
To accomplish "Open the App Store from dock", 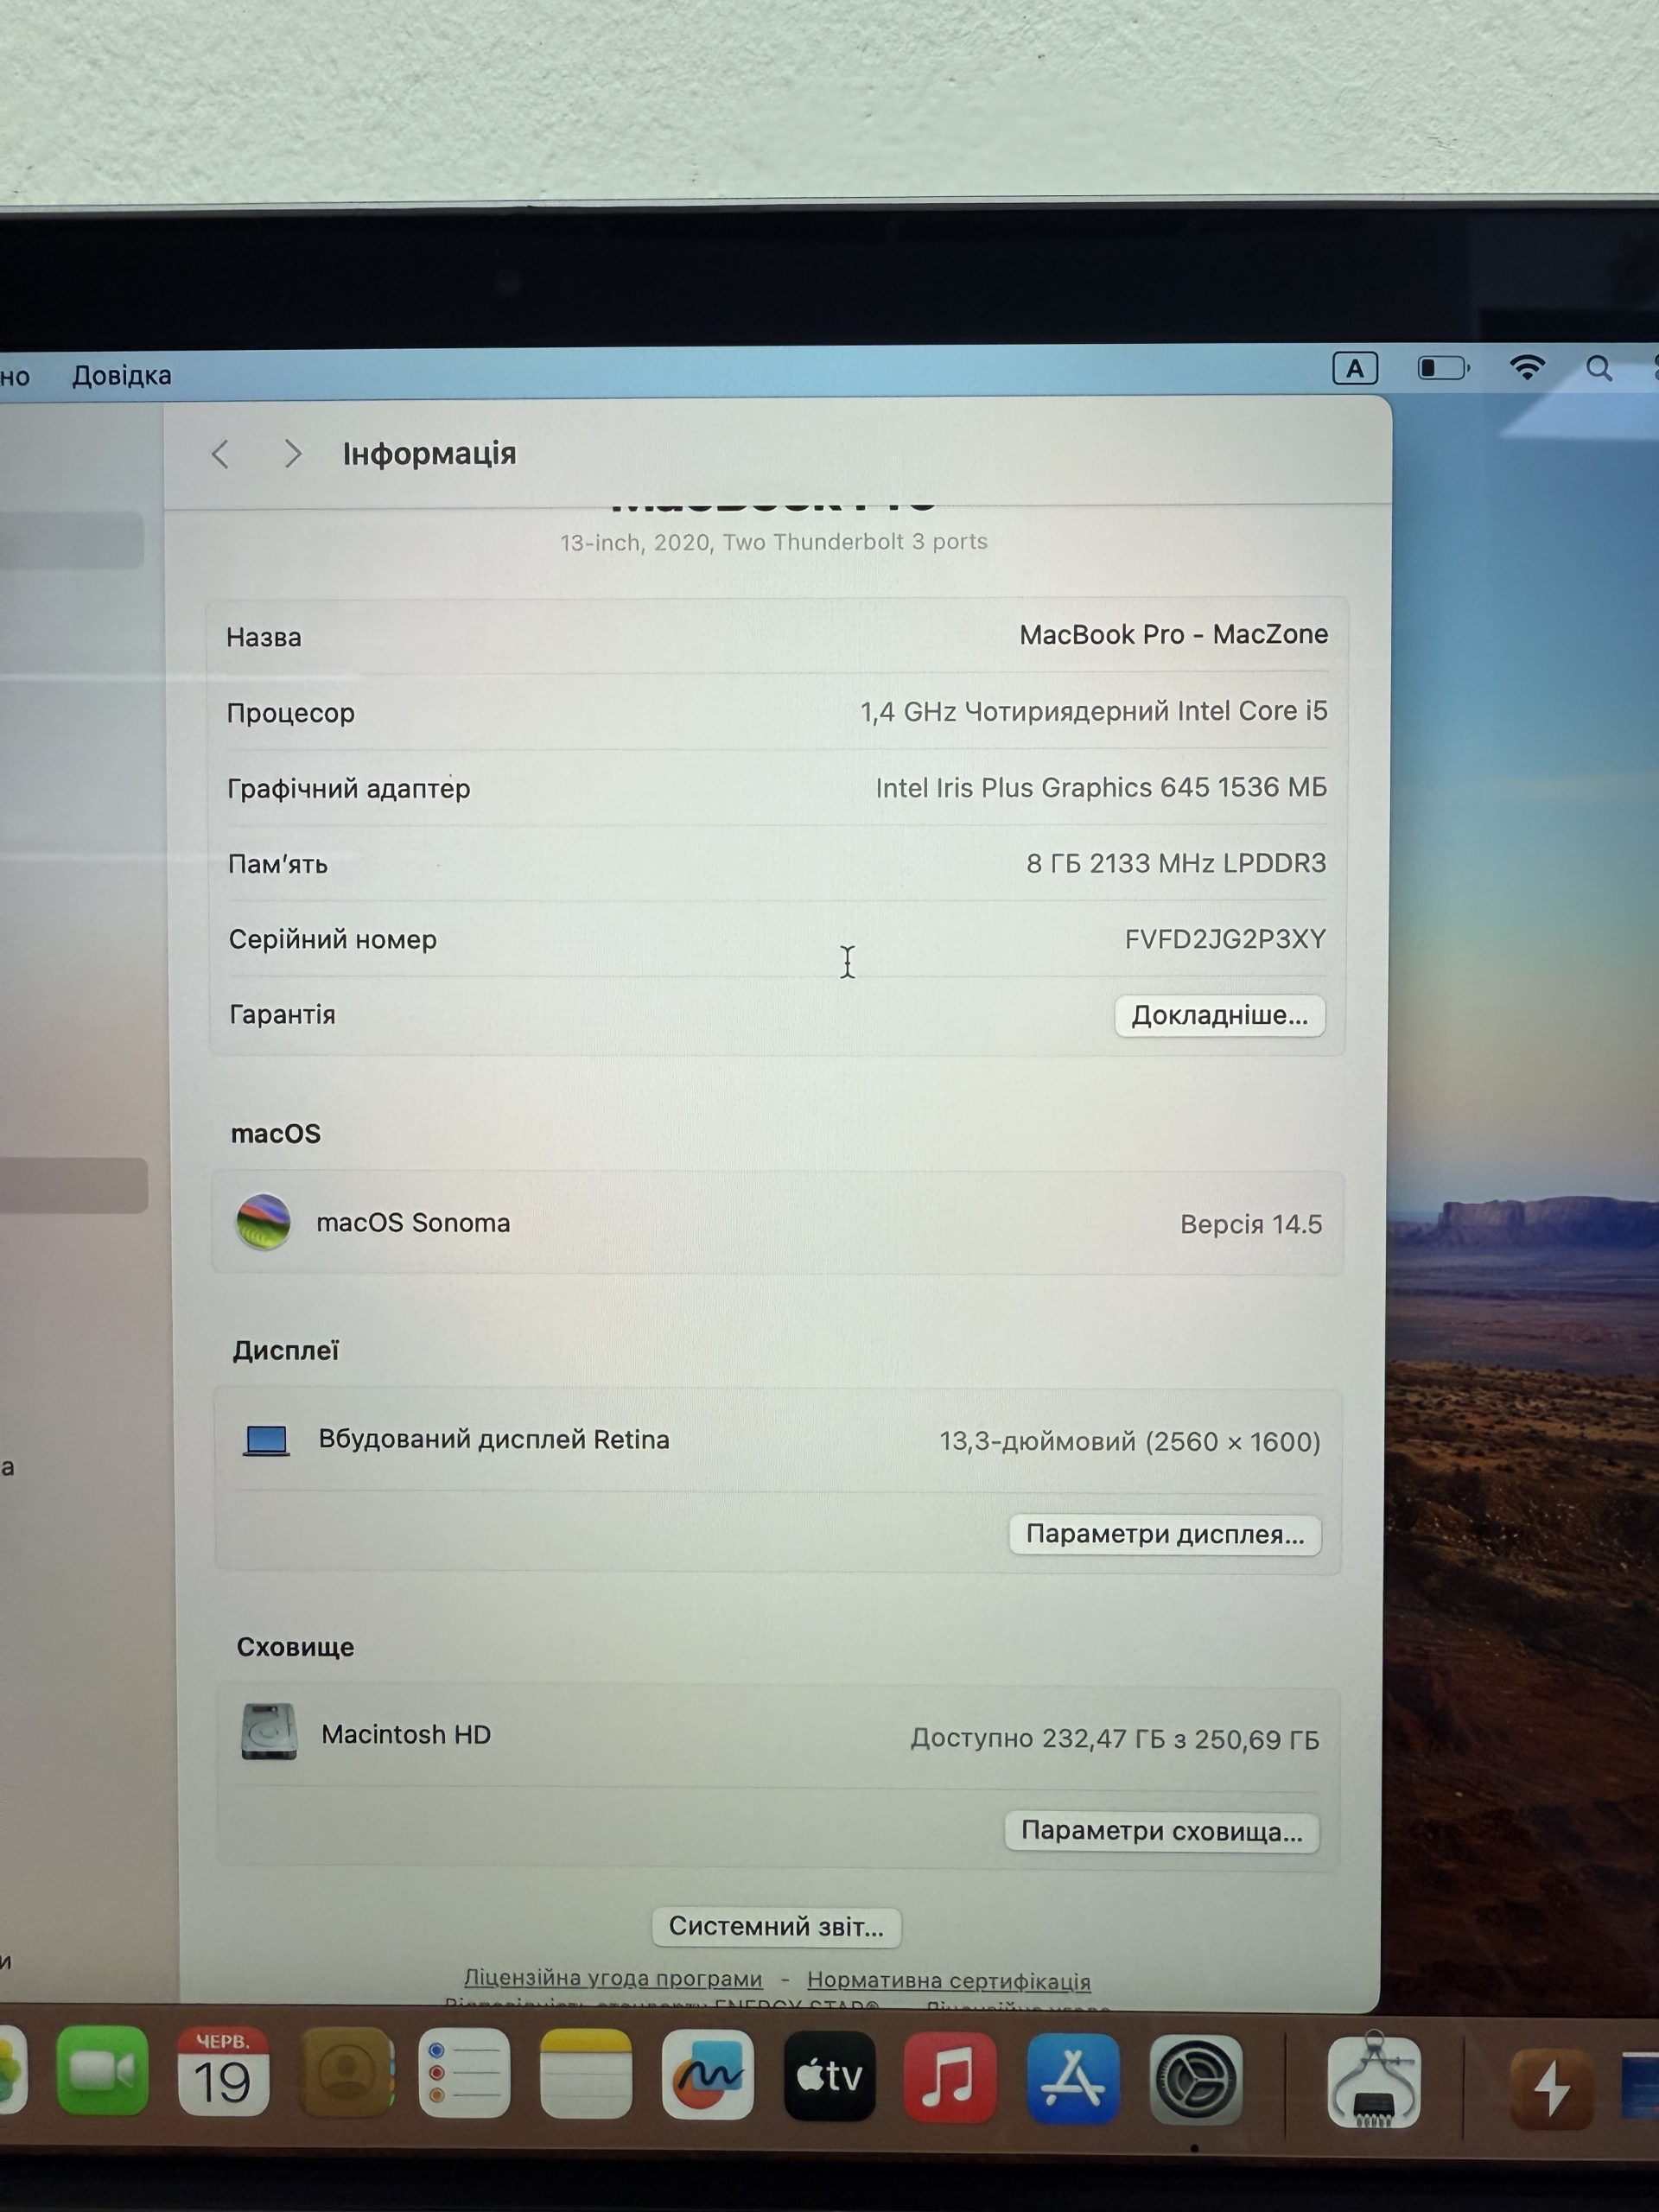I will (1073, 2078).
